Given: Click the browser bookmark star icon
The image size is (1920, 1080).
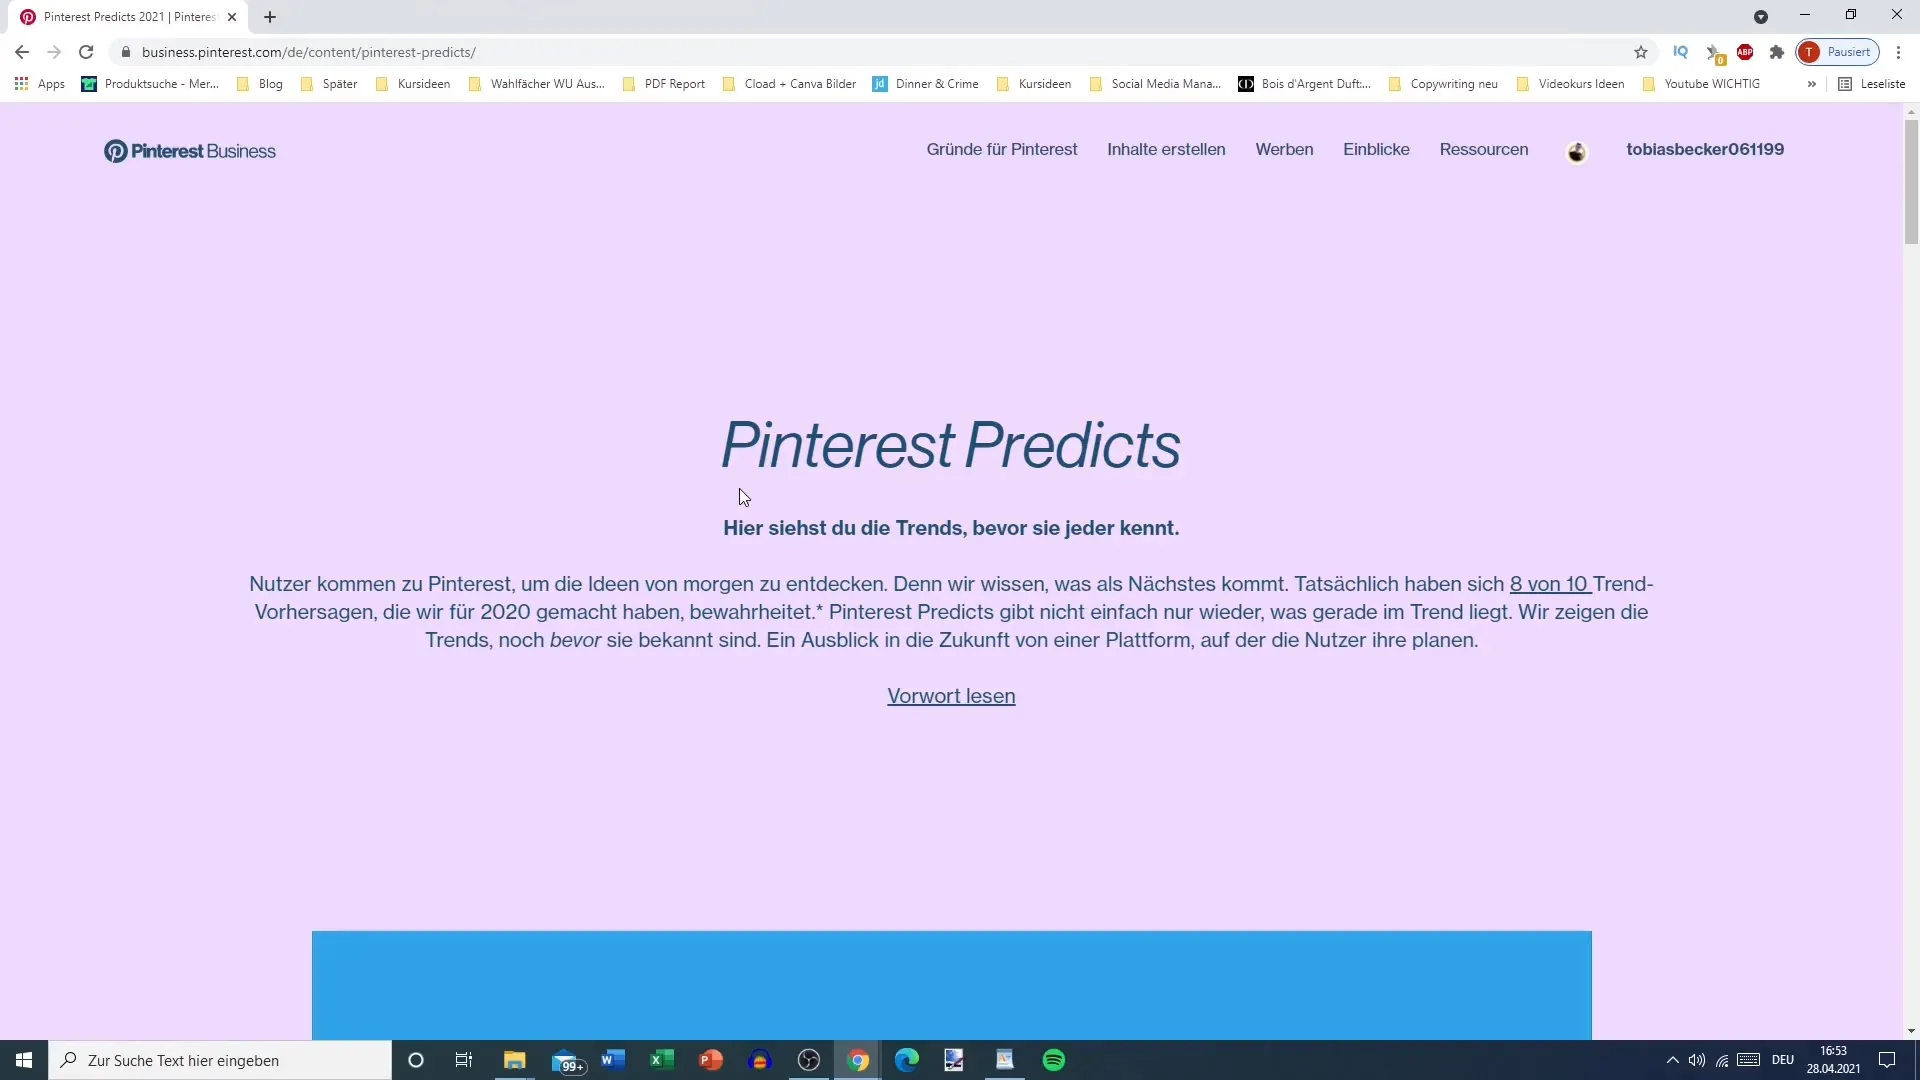Looking at the screenshot, I should (x=1640, y=53).
